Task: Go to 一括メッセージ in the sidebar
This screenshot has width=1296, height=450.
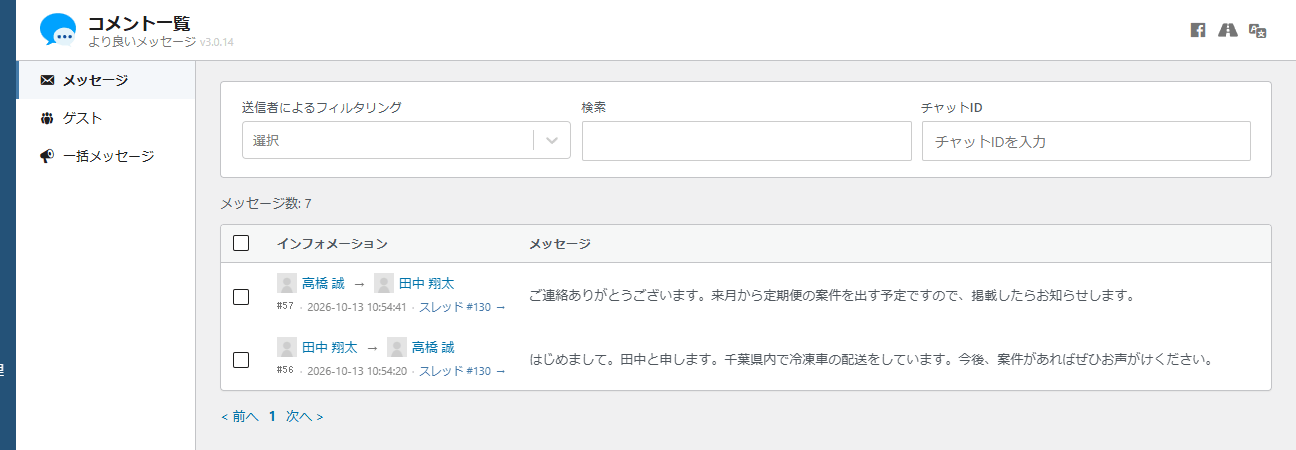Action: [106, 156]
